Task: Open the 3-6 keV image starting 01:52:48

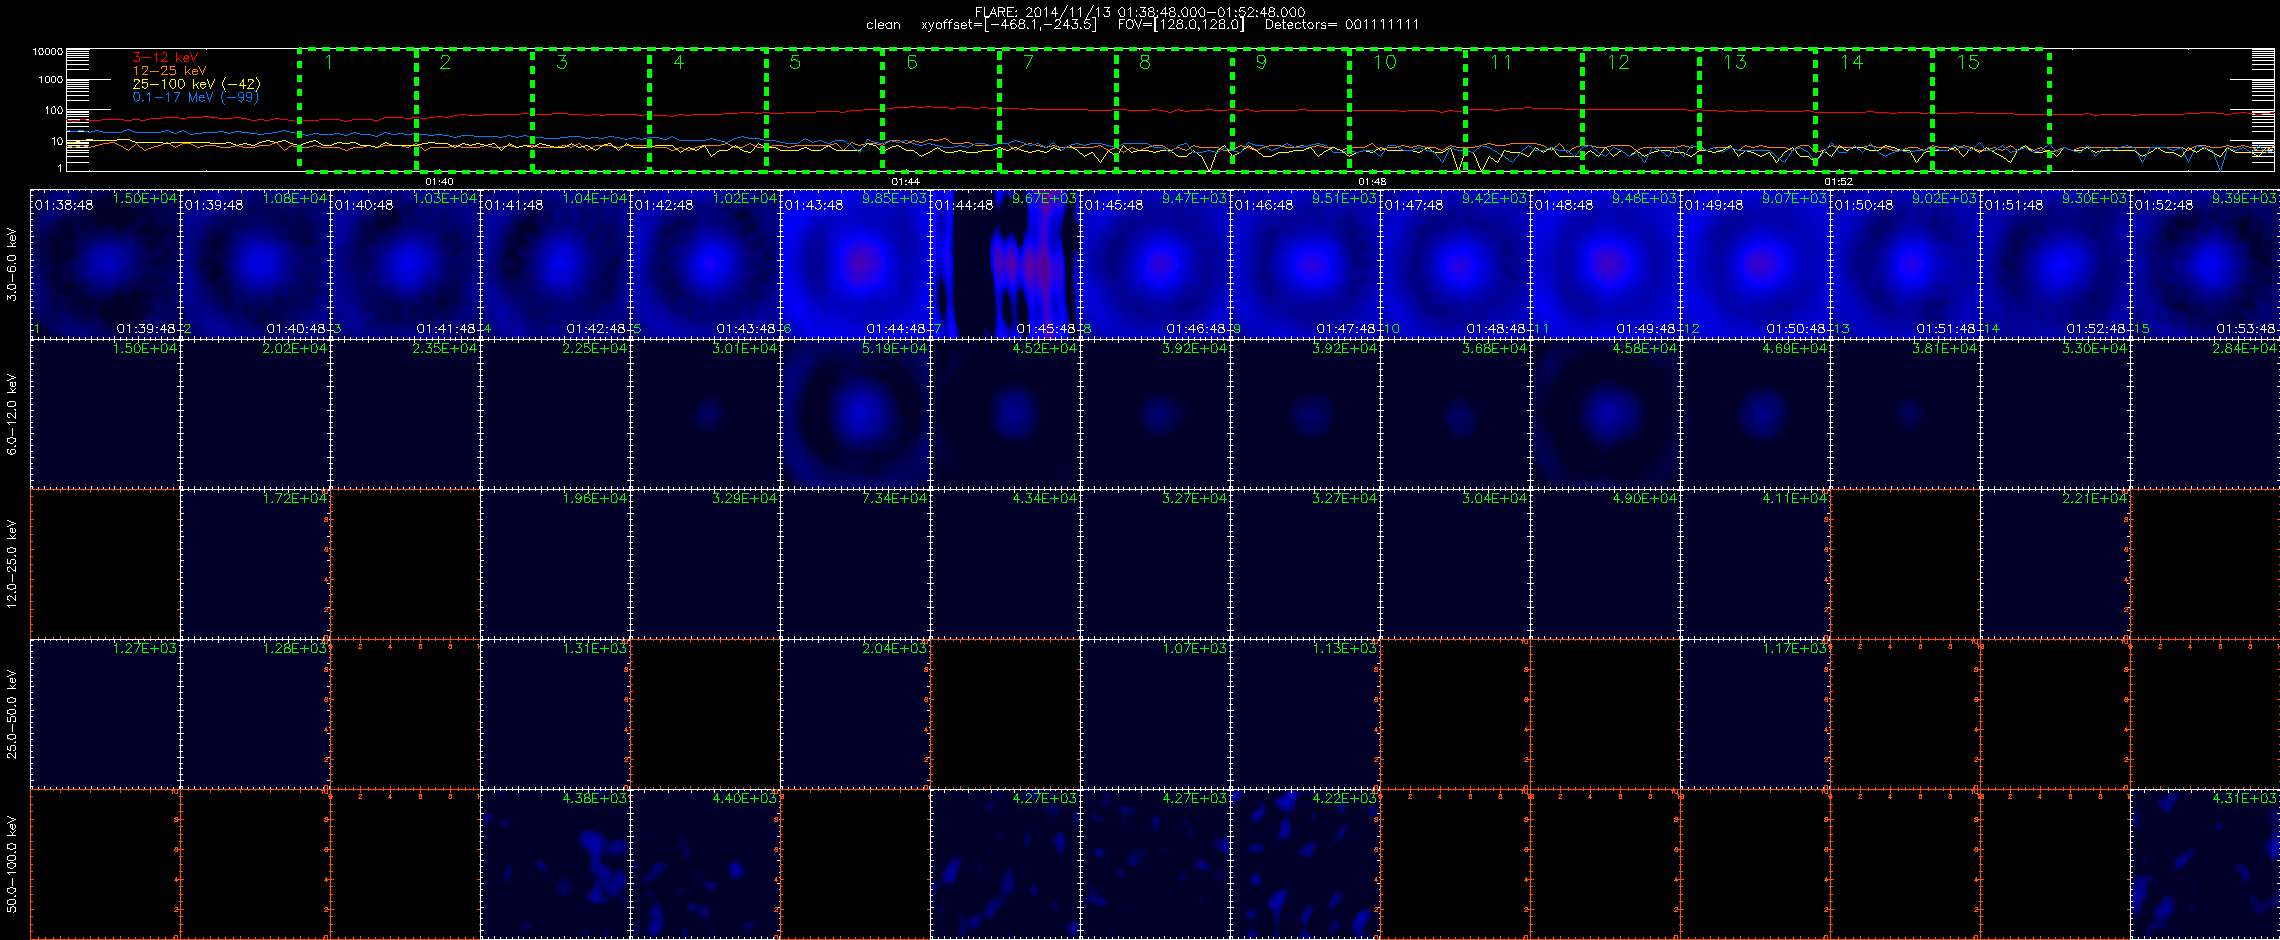Action: 2205,264
